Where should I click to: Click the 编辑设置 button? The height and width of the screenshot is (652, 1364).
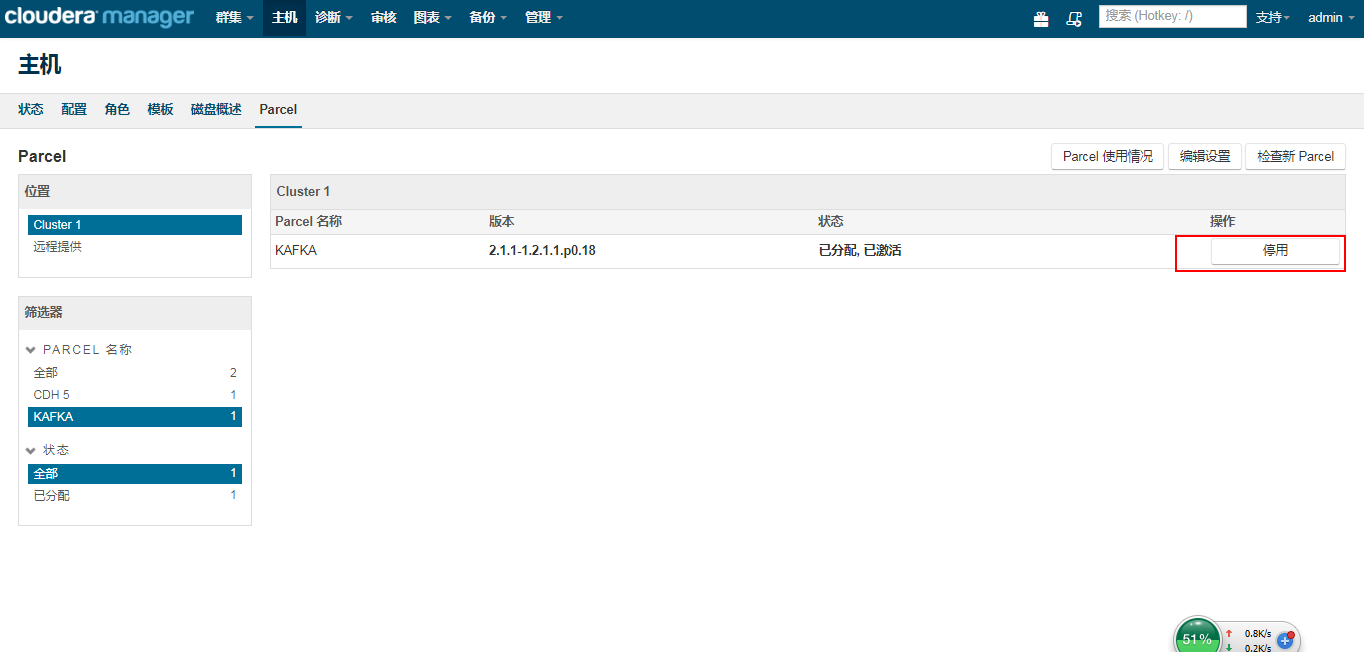[1205, 157]
